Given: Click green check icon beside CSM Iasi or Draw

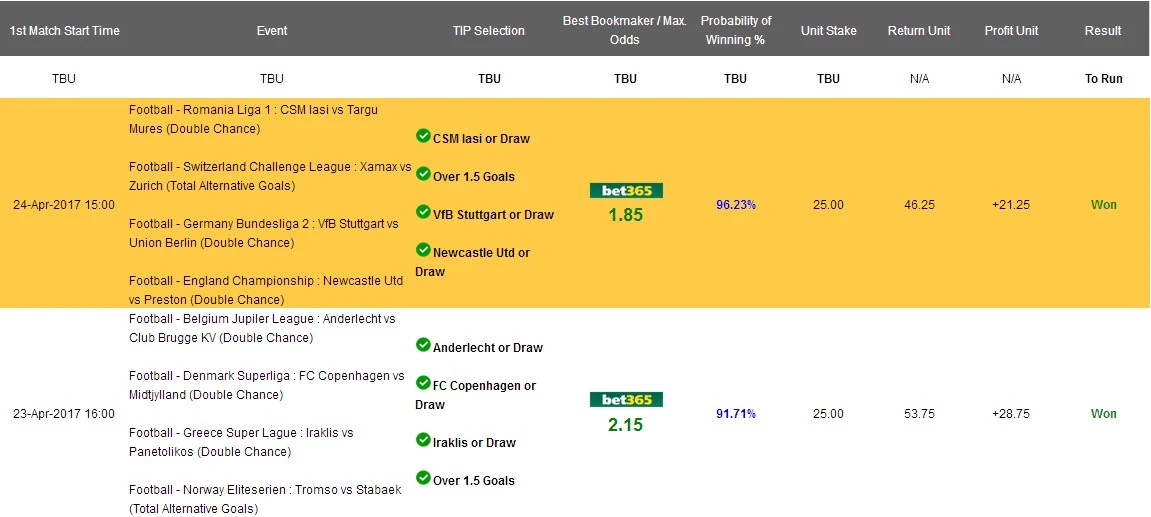Looking at the screenshot, I should 423,136.
